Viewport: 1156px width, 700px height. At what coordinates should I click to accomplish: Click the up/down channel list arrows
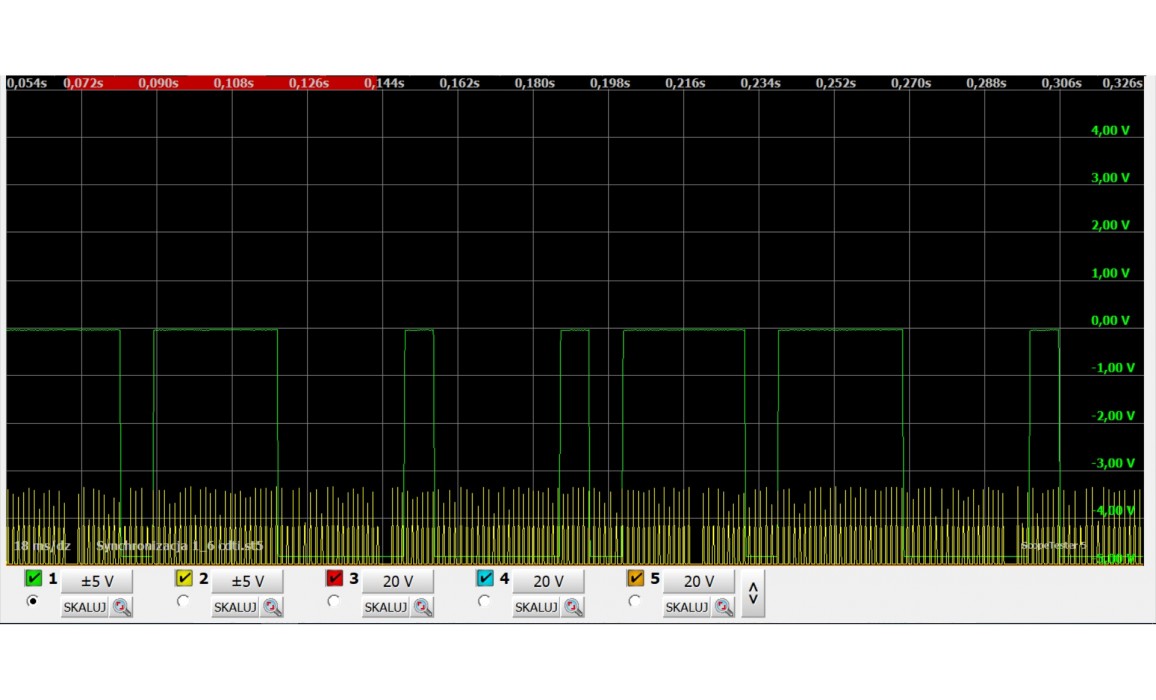tap(753, 594)
